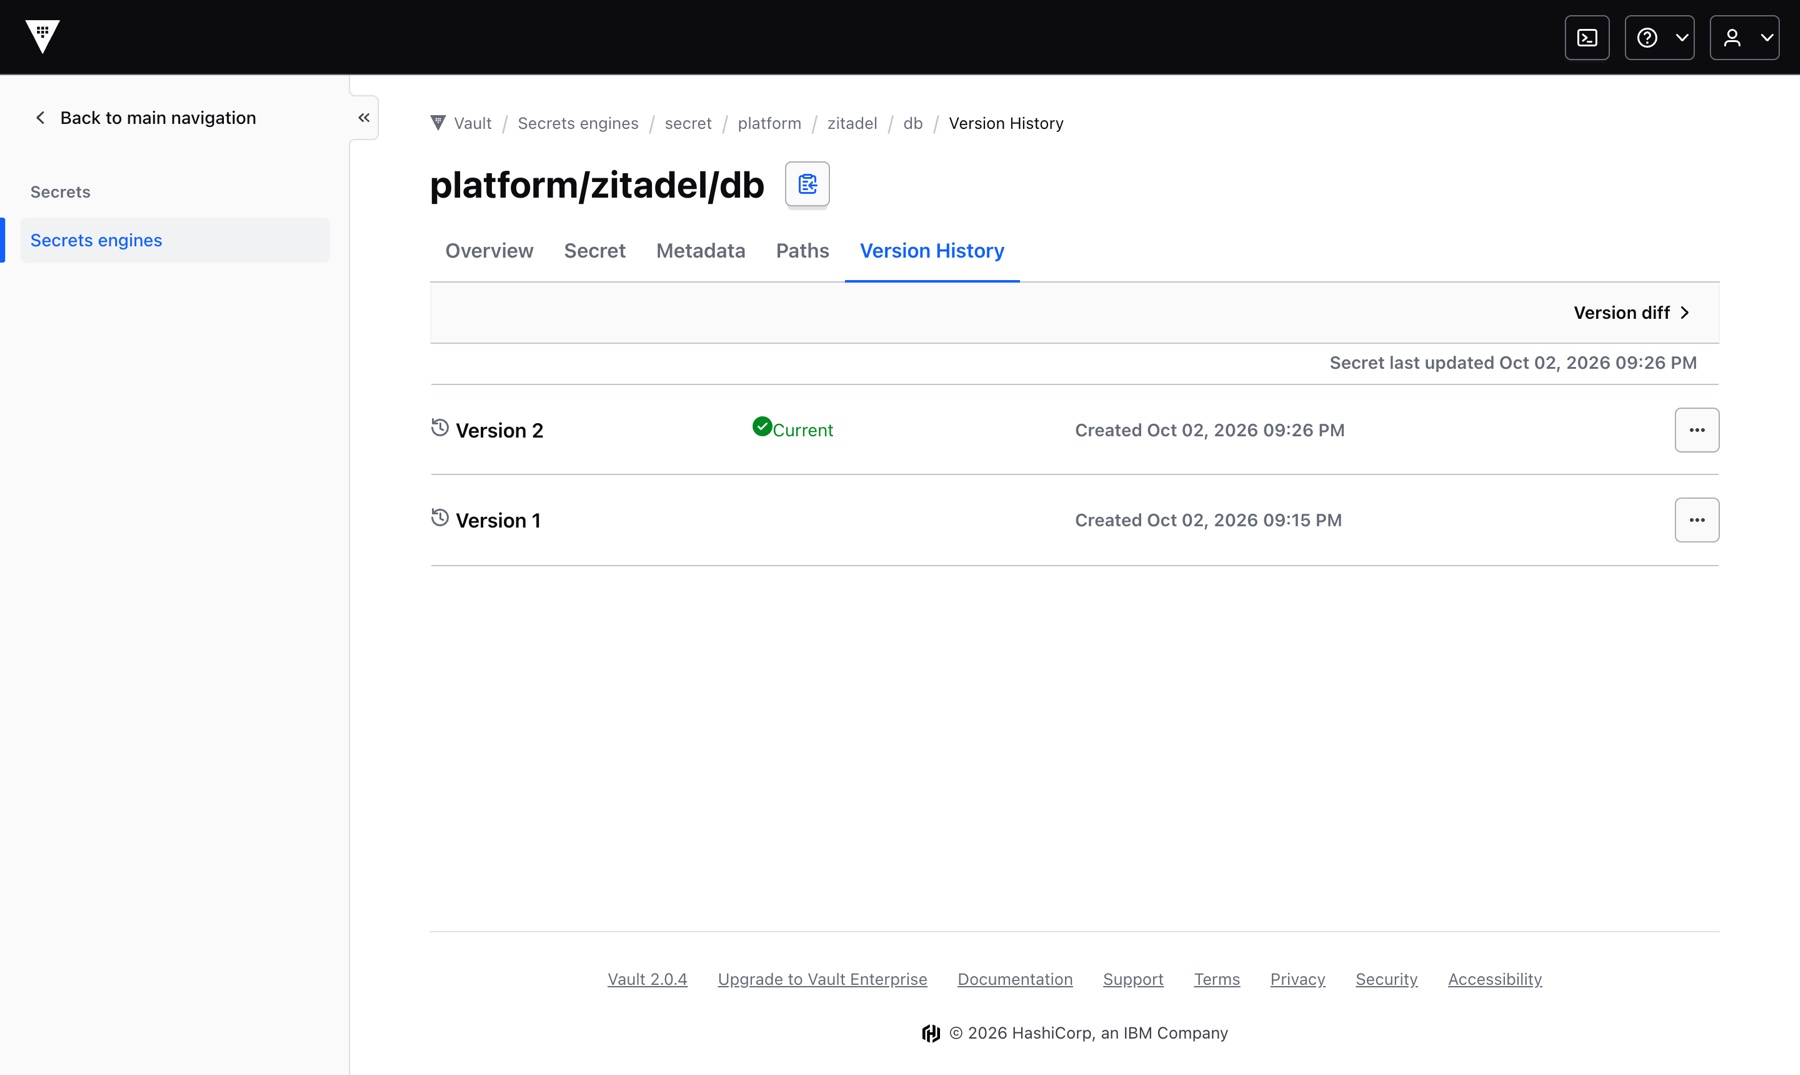Open the web REPL console icon
1800x1075 pixels.
click(1587, 38)
